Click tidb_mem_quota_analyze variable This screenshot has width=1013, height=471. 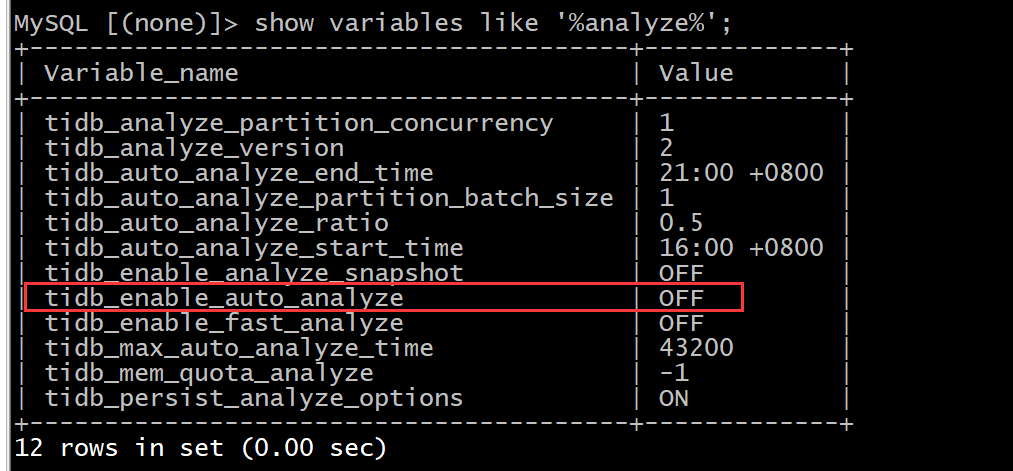tap(209, 373)
